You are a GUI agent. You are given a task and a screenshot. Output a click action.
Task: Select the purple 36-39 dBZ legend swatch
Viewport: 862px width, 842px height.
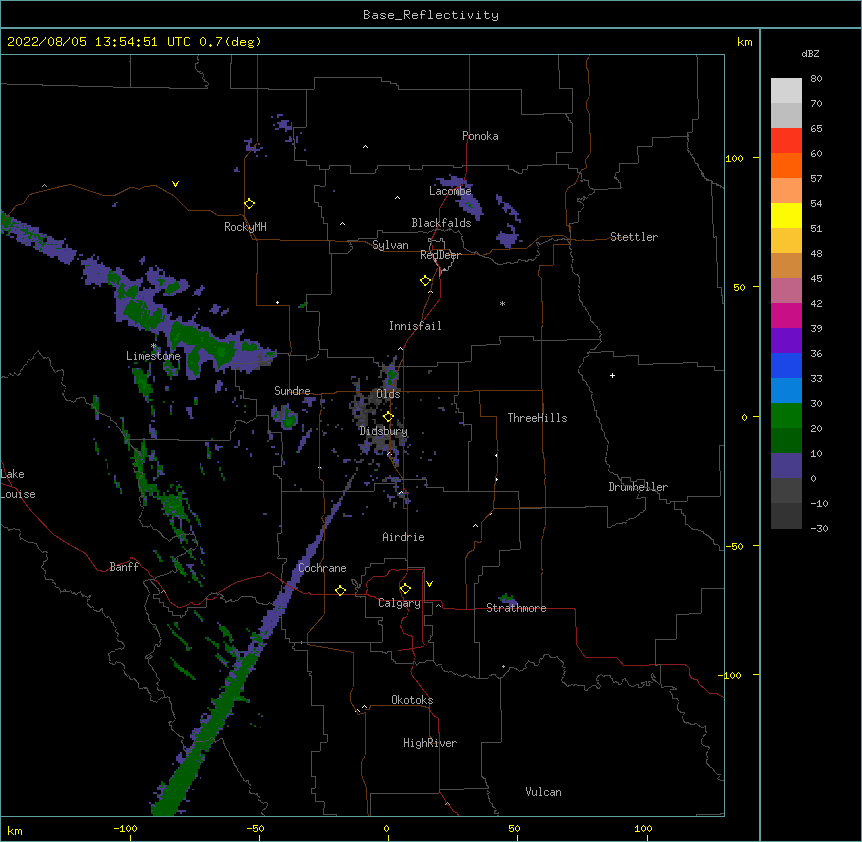point(786,341)
